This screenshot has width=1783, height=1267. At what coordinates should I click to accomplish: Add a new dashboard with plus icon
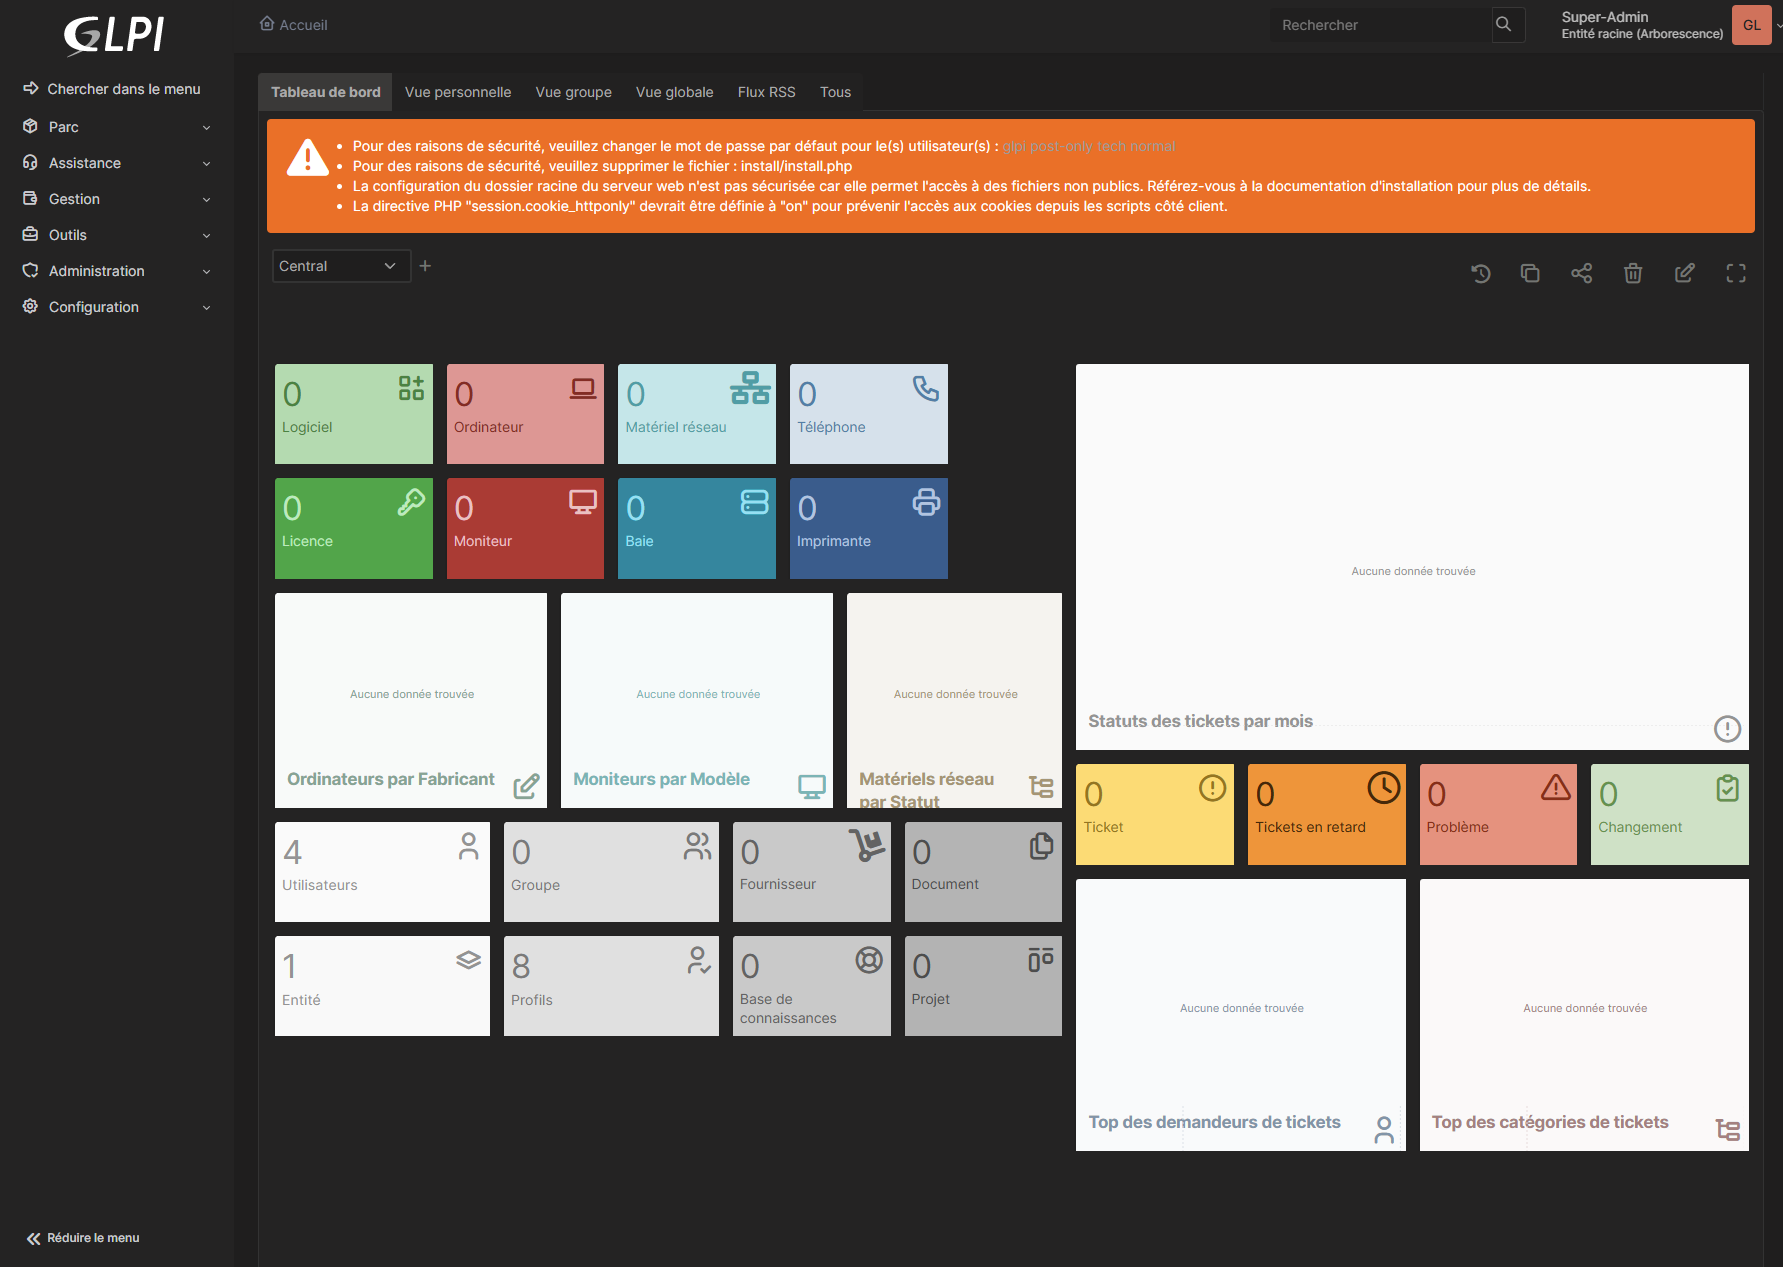pyautogui.click(x=425, y=266)
